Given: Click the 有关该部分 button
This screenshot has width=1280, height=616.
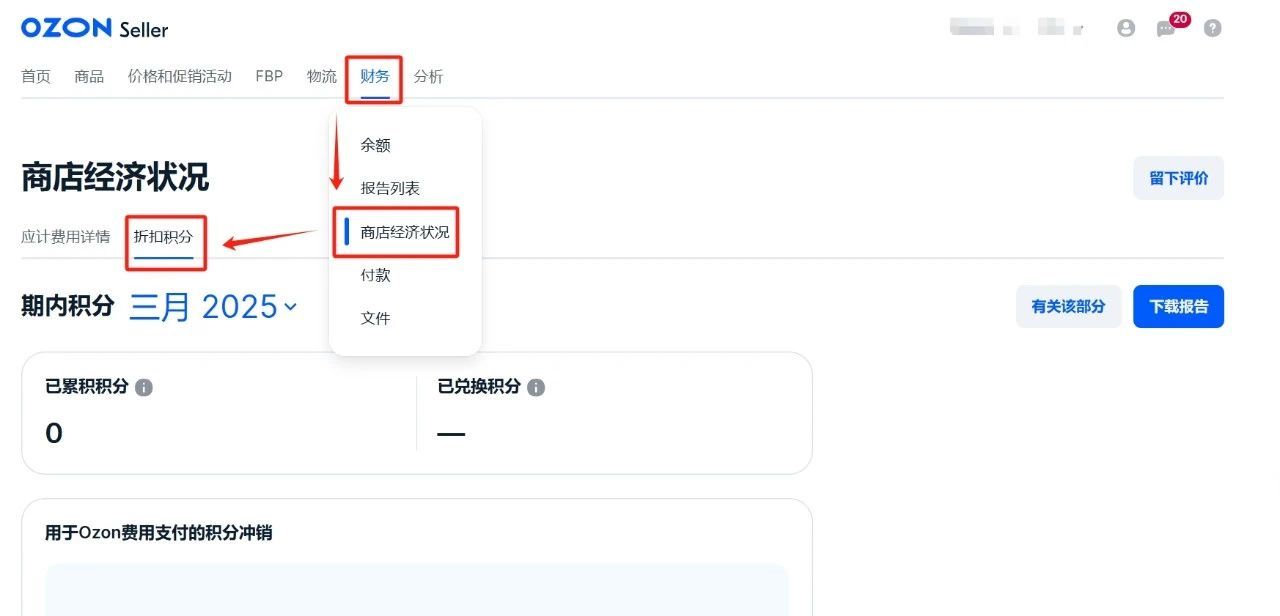Looking at the screenshot, I should click(1069, 307).
